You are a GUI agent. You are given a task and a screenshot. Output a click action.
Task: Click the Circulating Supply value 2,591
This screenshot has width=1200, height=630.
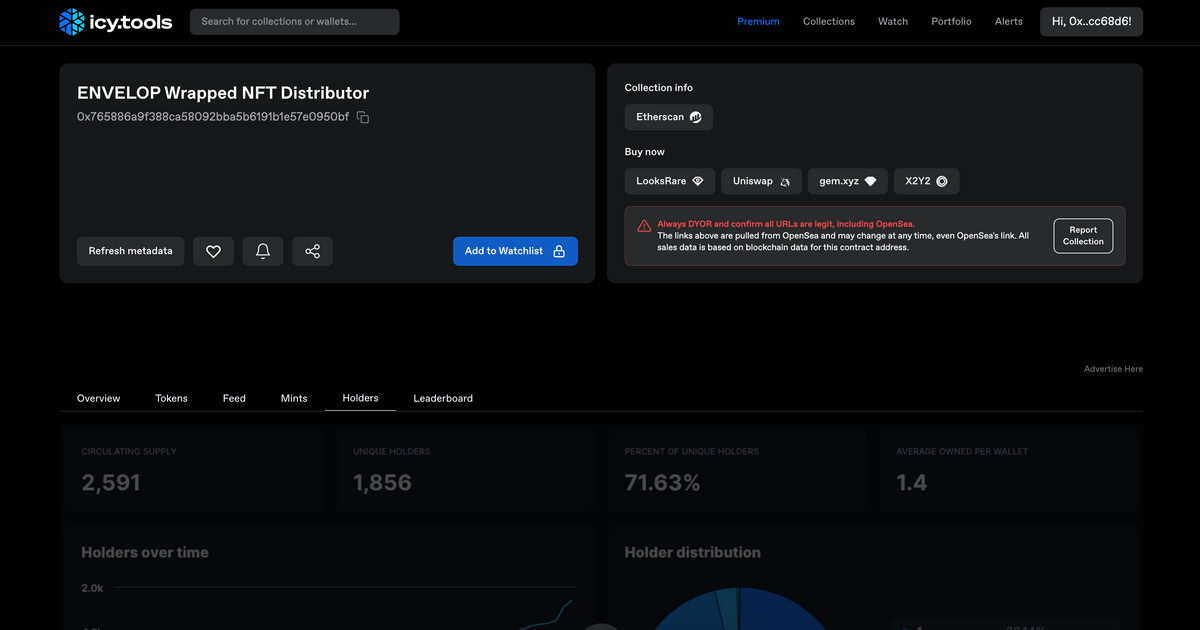[x=111, y=483]
